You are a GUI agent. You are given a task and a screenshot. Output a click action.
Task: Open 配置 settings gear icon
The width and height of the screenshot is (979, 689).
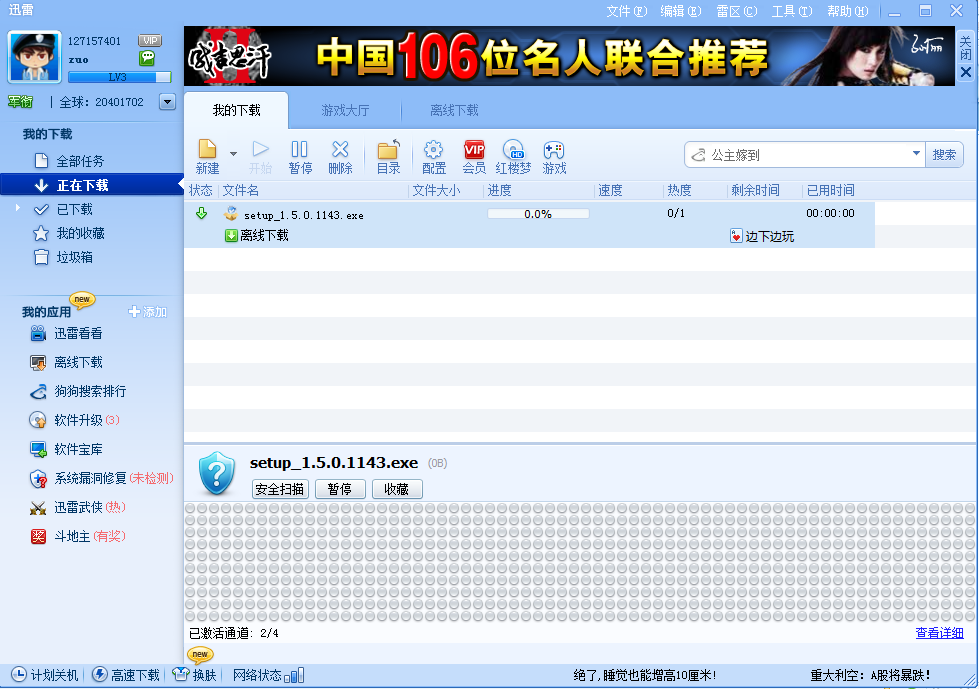pyautogui.click(x=434, y=157)
